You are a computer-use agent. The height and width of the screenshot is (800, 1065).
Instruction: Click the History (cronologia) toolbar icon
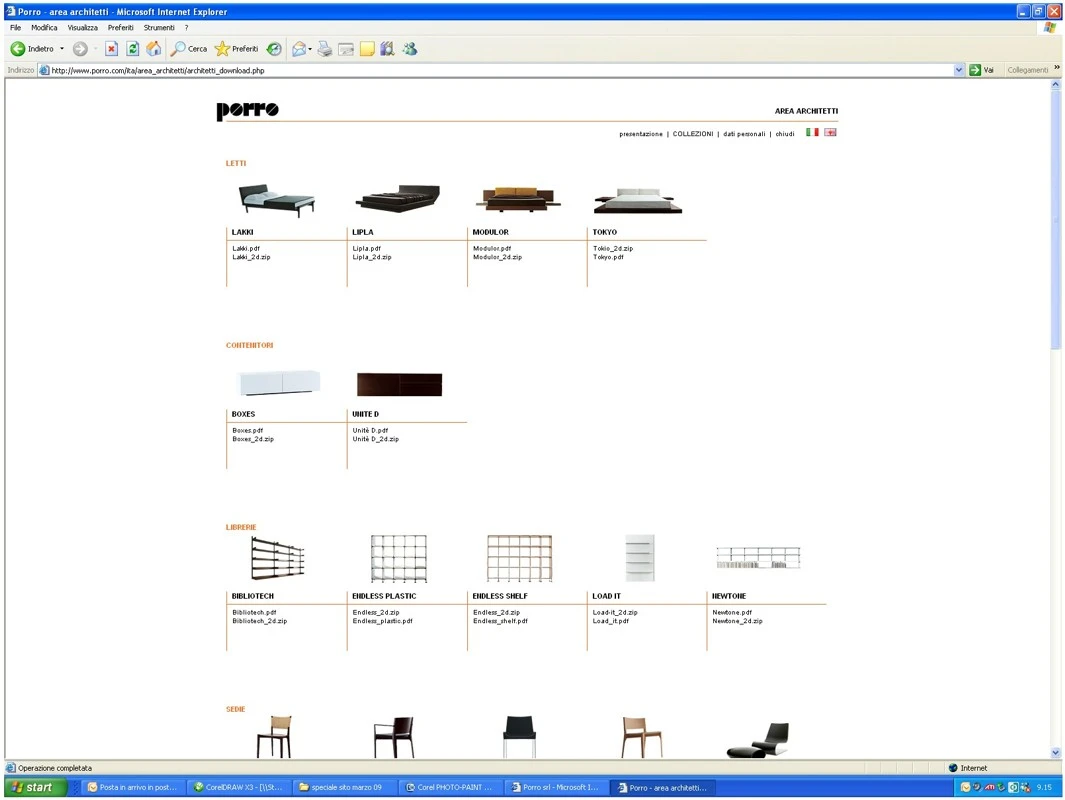pyautogui.click(x=274, y=49)
